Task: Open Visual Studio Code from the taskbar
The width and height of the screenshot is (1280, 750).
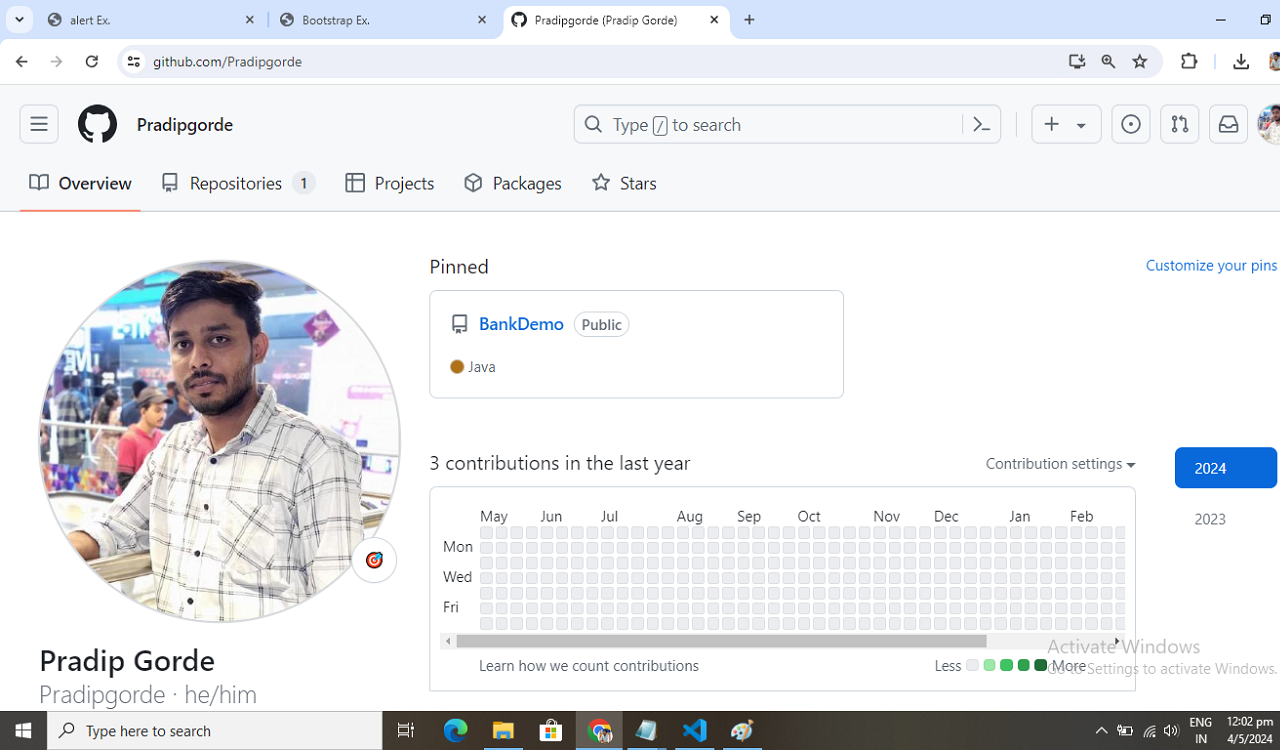Action: click(x=694, y=730)
